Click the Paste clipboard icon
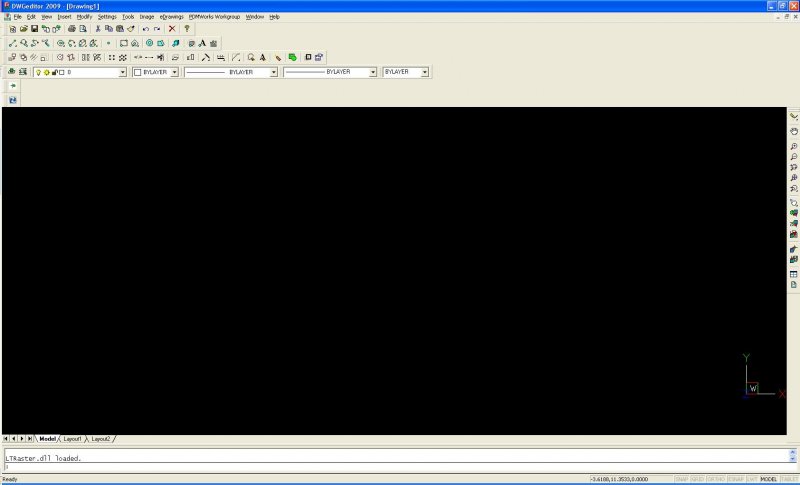Image resolution: width=800 pixels, height=485 pixels. pyautogui.click(x=120, y=29)
